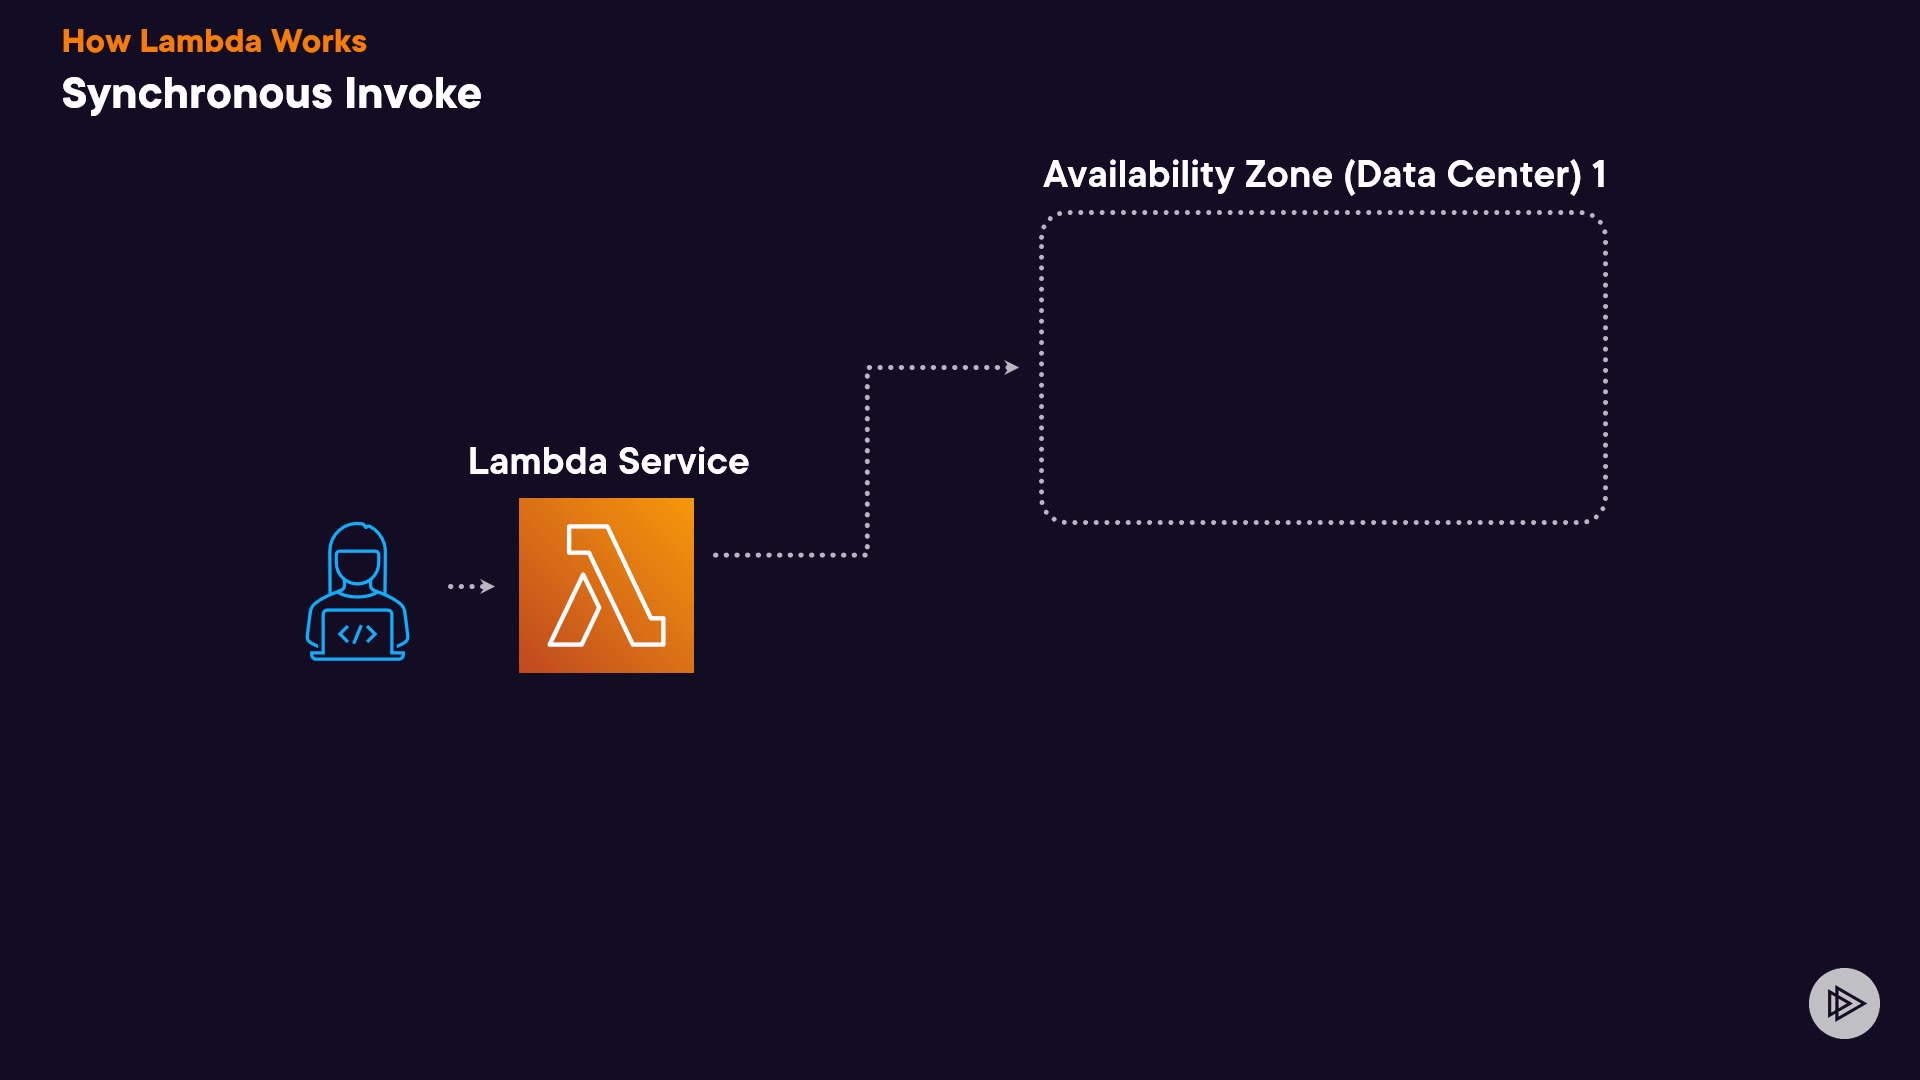
Task: Click inside the empty dotted Availability Zone box
Action: coord(1323,367)
